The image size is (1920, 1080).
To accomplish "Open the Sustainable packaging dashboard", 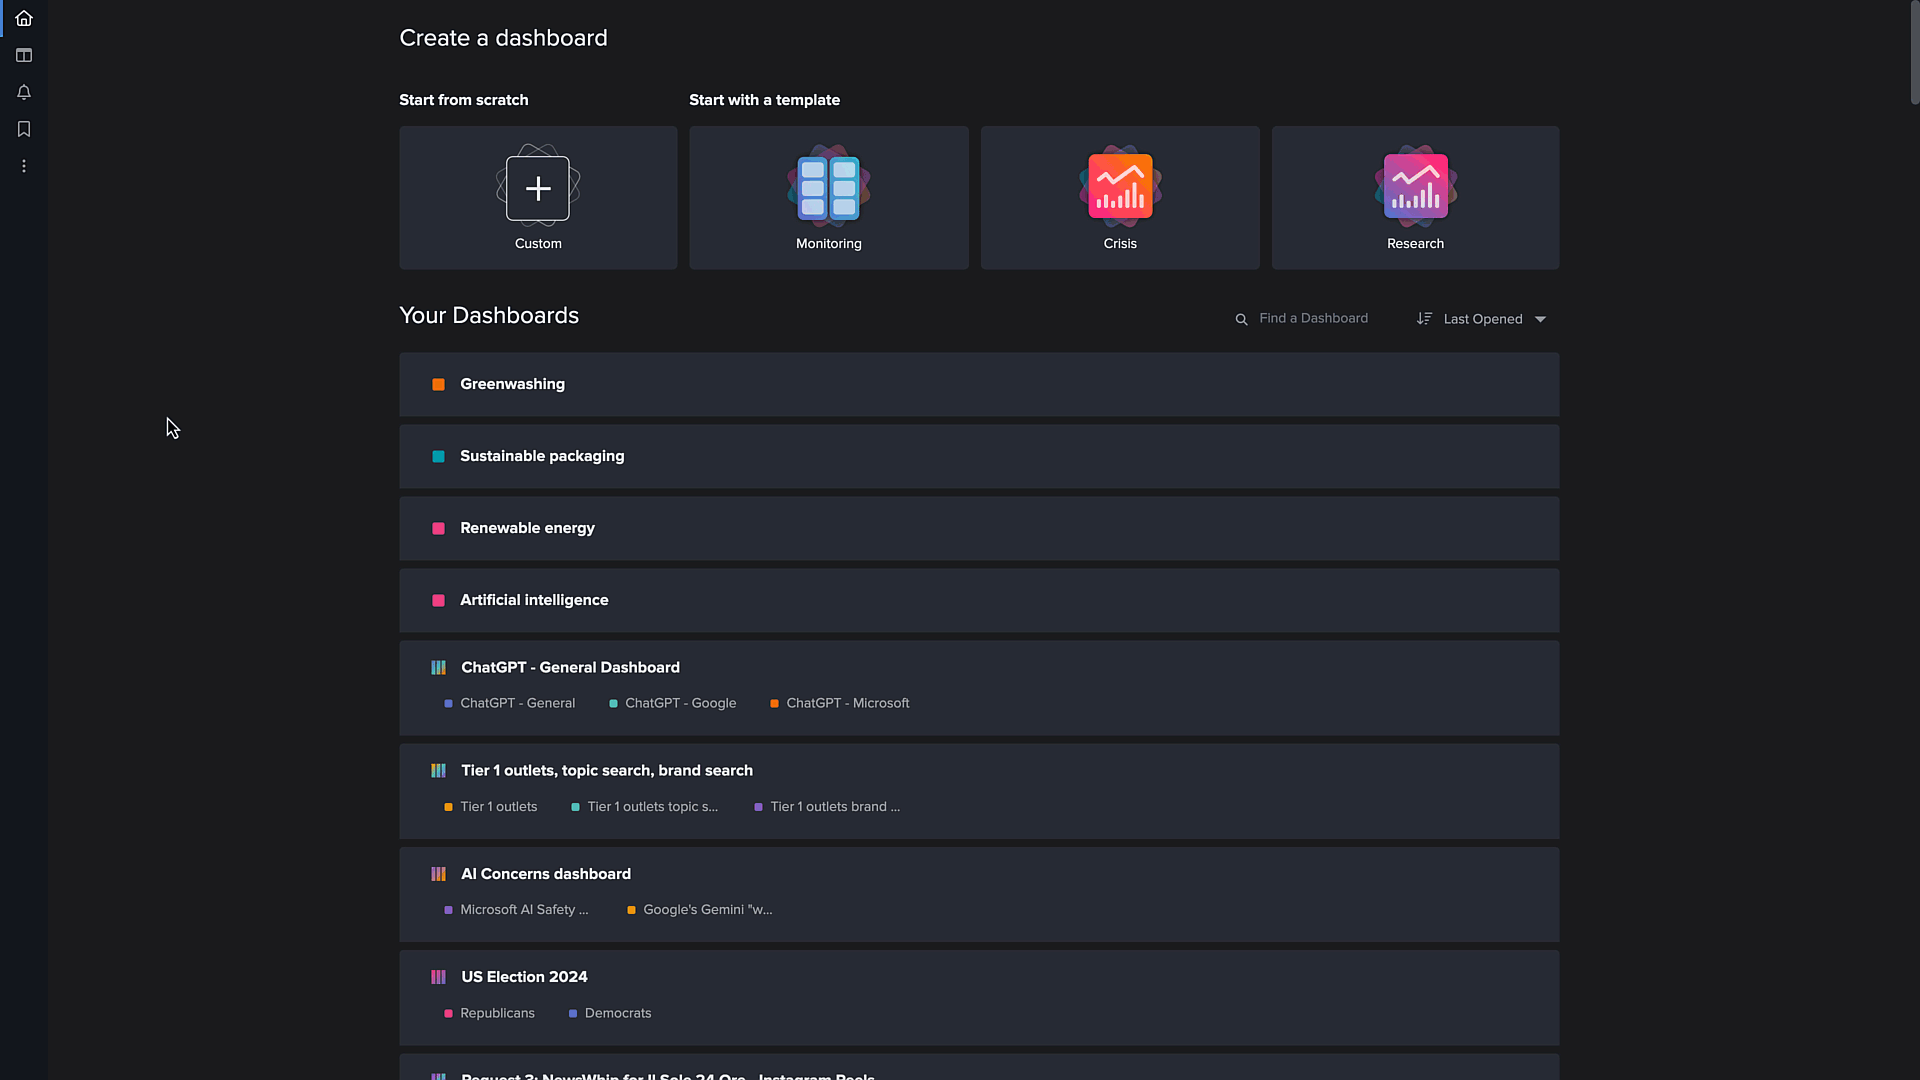I will [x=541, y=456].
